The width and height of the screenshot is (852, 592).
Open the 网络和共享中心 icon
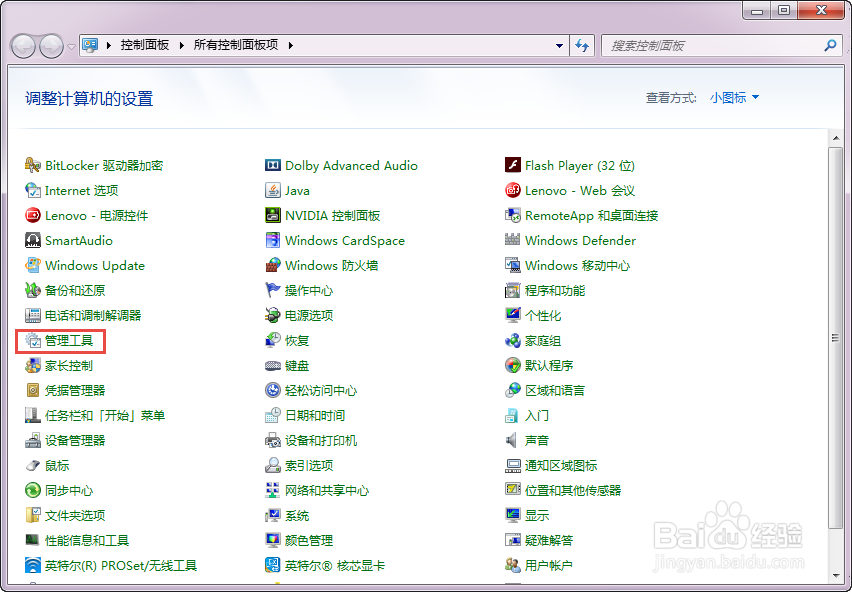point(273,490)
